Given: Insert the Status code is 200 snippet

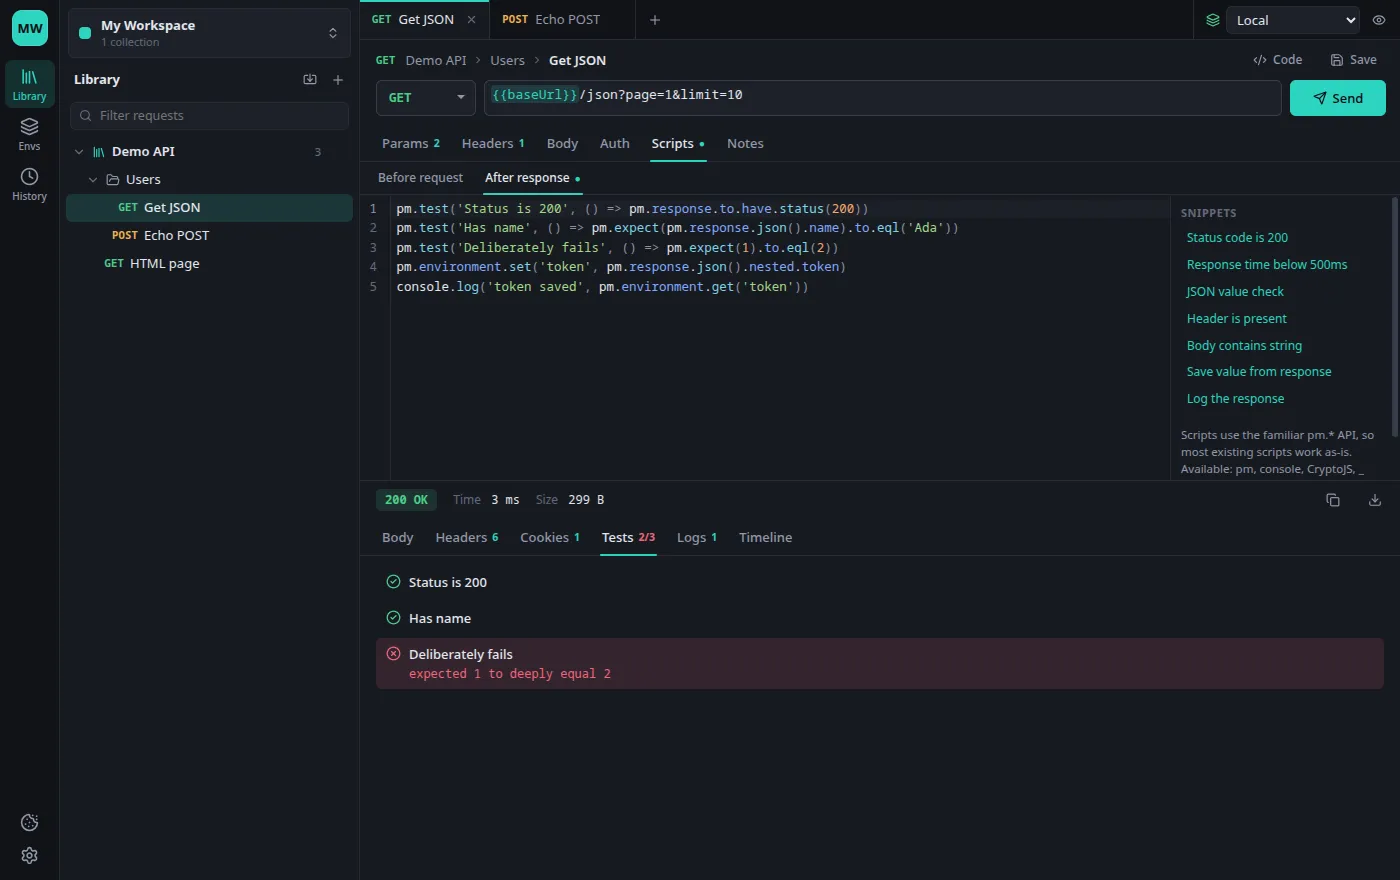Looking at the screenshot, I should pos(1237,238).
